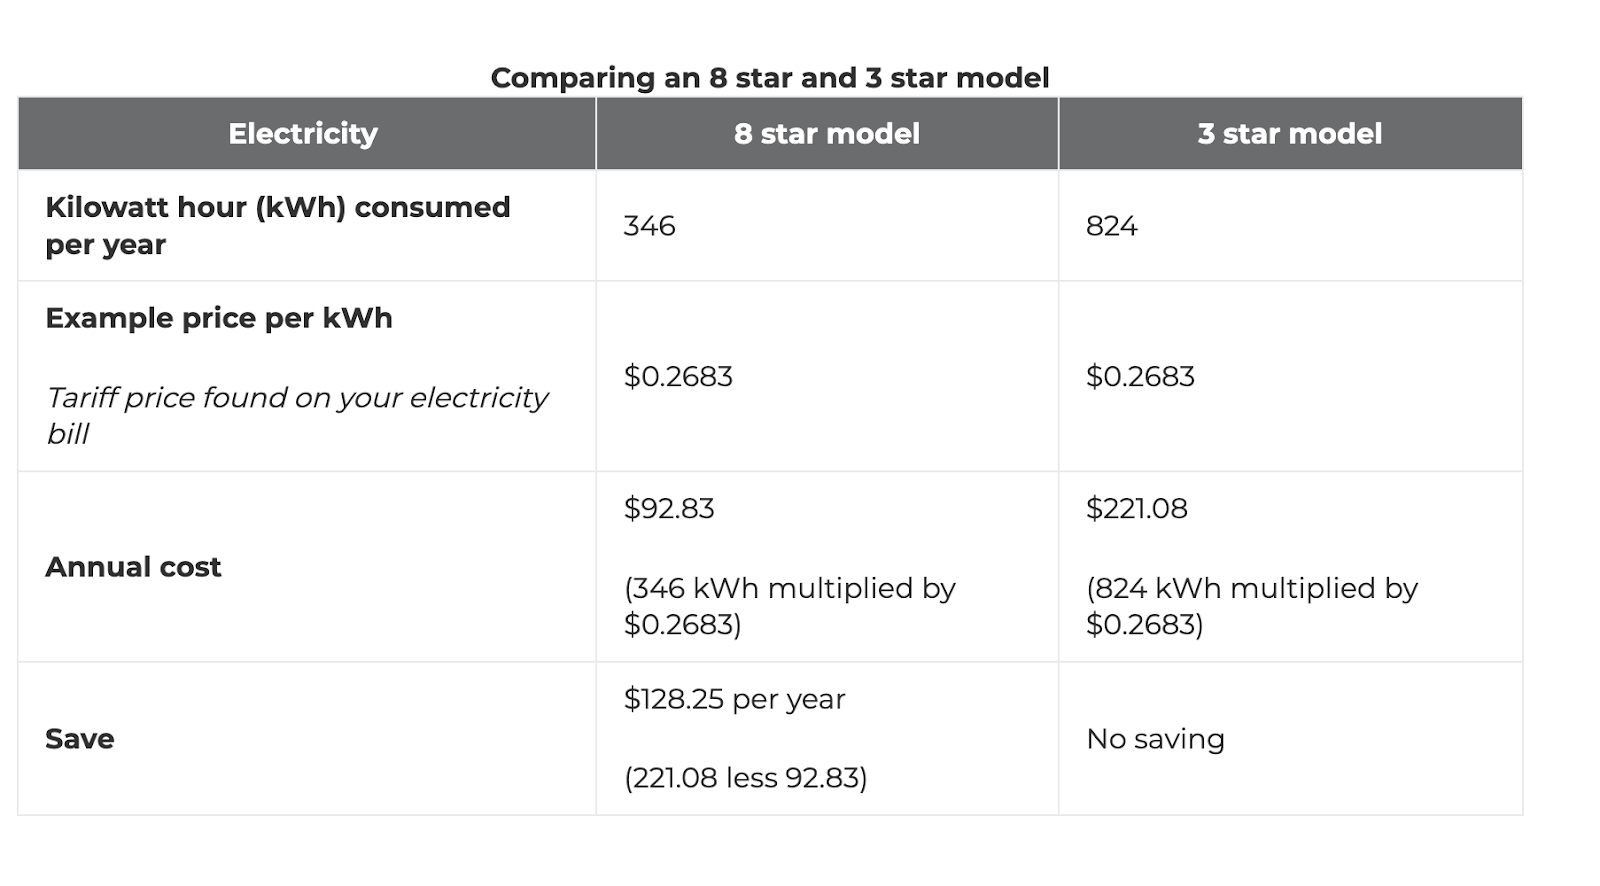
Task: Click the 'Save' row label
Action: [80, 739]
